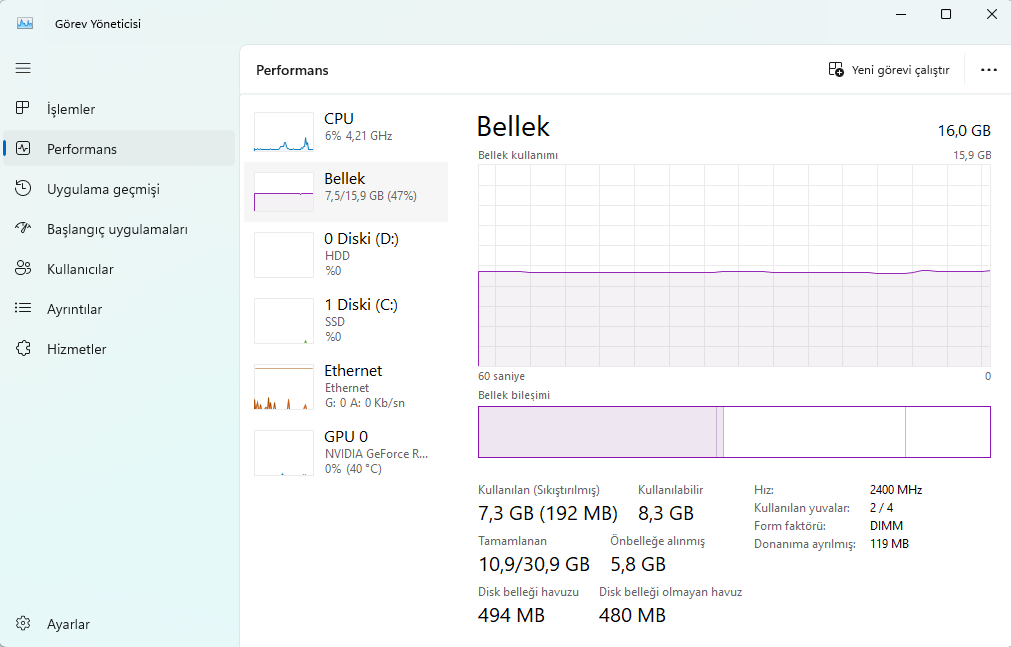Click the Görev Yöneticisi app icon
The image size is (1011, 647).
point(25,23)
